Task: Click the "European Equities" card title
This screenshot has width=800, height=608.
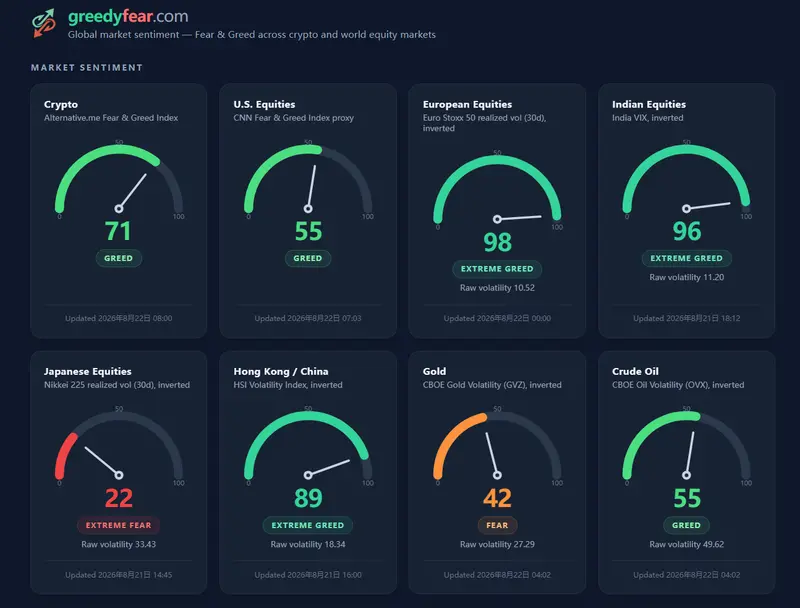Action: tap(467, 104)
